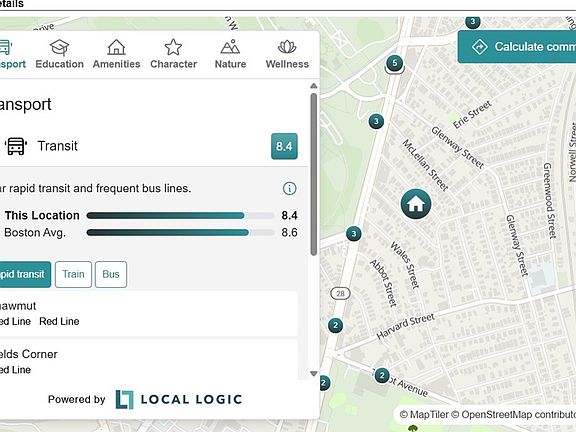Select the Character star icon

pos(173,47)
